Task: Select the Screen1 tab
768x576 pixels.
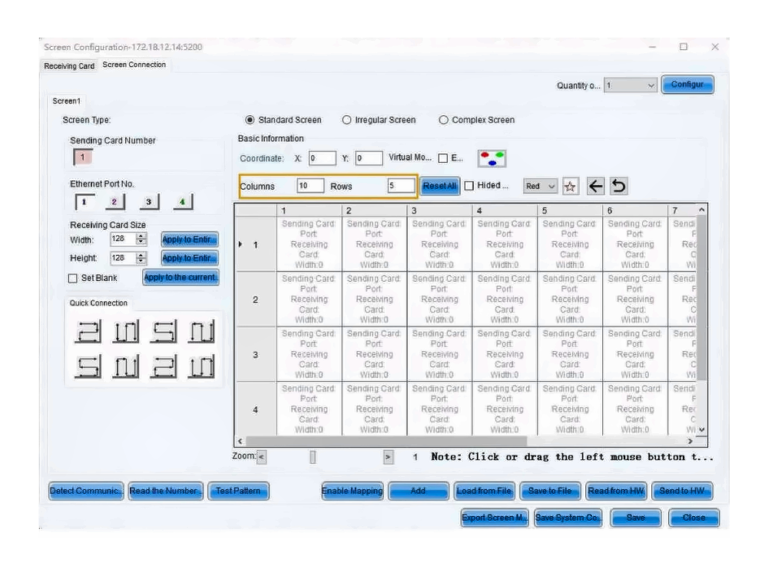Action: pyautogui.click(x=67, y=101)
